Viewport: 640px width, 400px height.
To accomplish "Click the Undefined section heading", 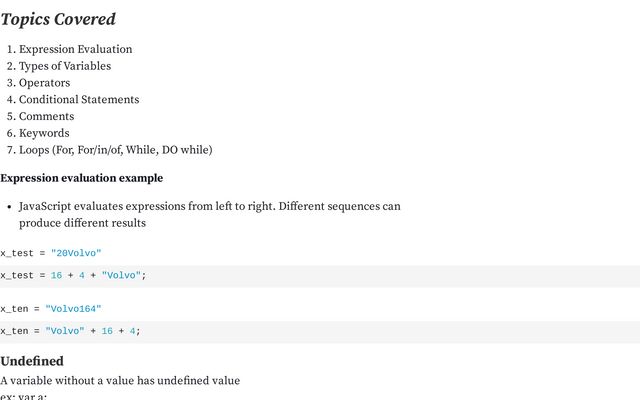I will pos(32,361).
